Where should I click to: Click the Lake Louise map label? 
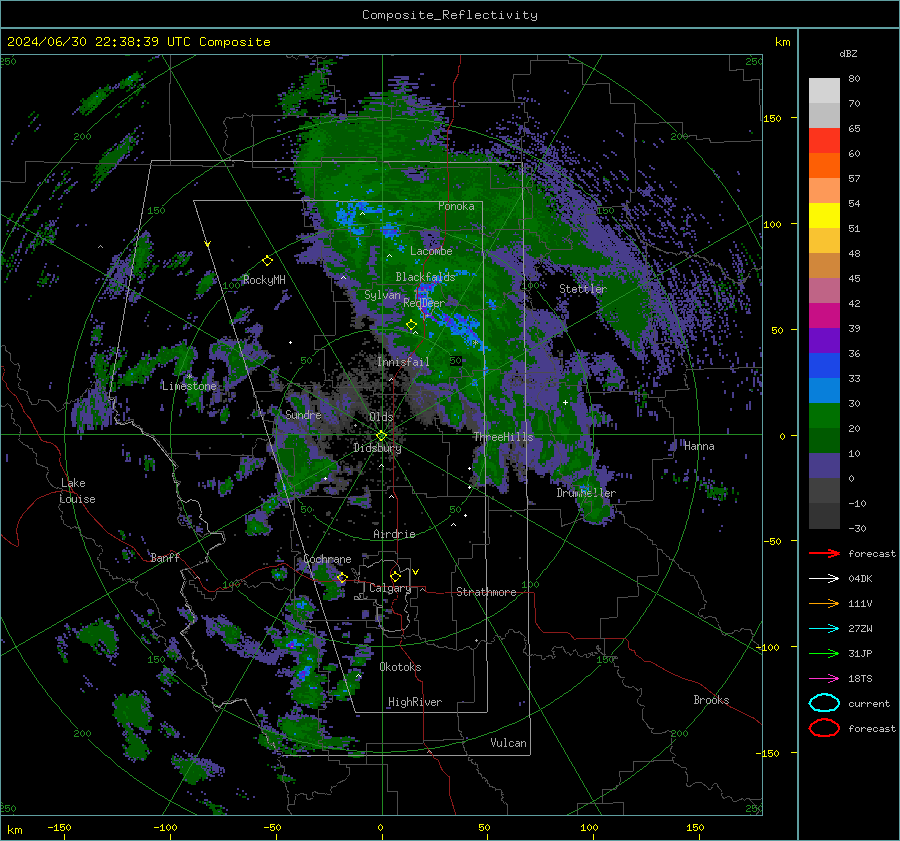(78, 491)
